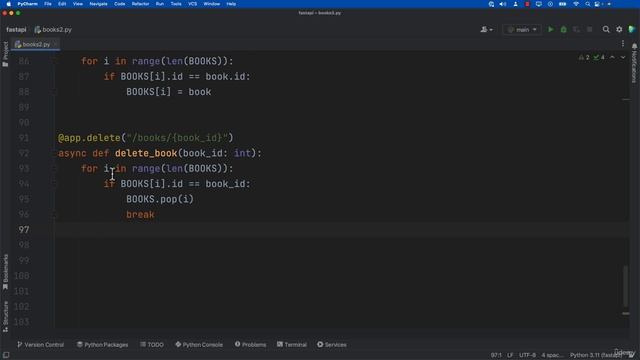Click BOOKS.pop(i) code line
640x360 pixels.
160,199
